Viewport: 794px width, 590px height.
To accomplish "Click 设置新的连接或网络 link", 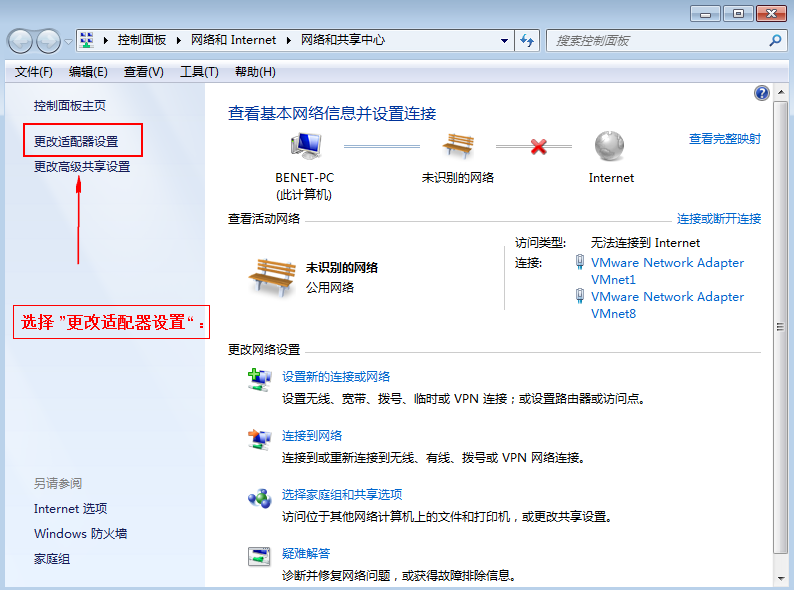I will pyautogui.click(x=336, y=377).
